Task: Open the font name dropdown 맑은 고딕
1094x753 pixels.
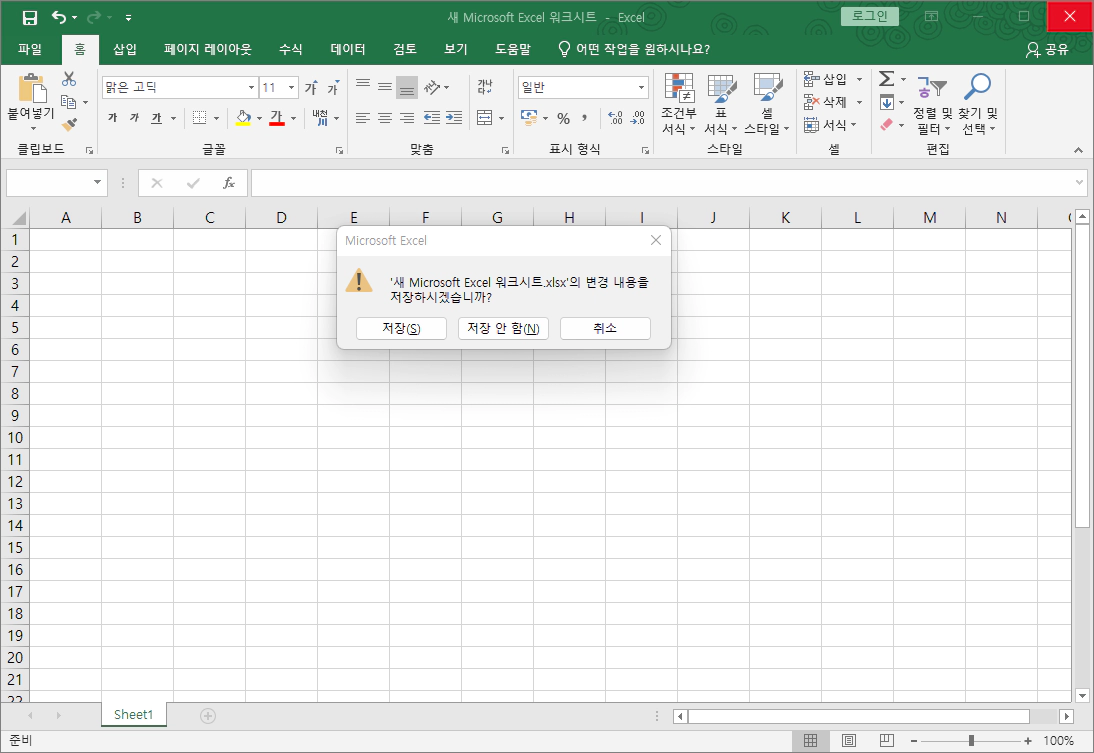Action: (251, 87)
